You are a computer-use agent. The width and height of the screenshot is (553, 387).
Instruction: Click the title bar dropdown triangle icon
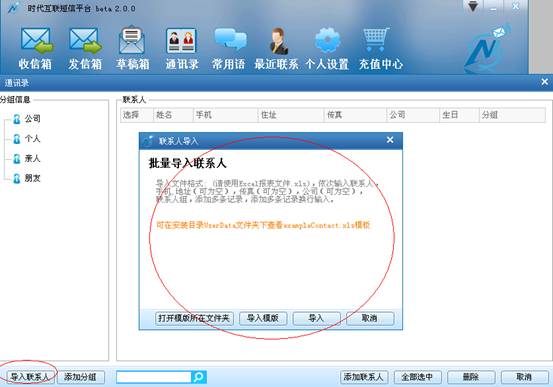473,6
